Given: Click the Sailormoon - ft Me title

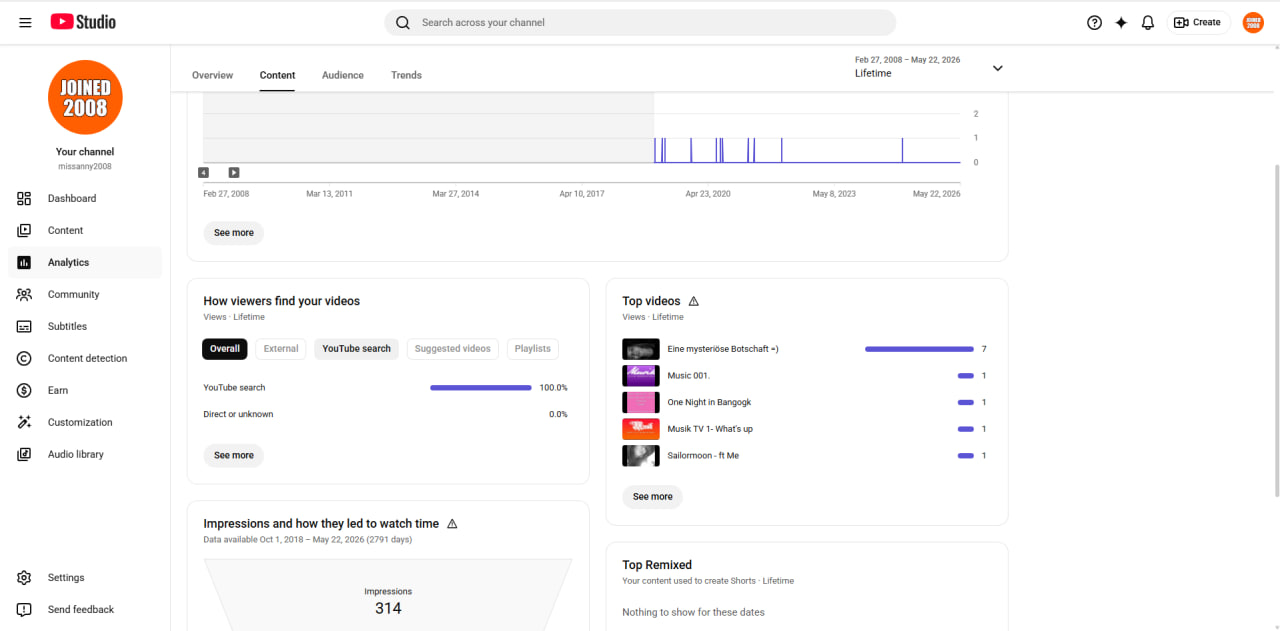Looking at the screenshot, I should 703,455.
